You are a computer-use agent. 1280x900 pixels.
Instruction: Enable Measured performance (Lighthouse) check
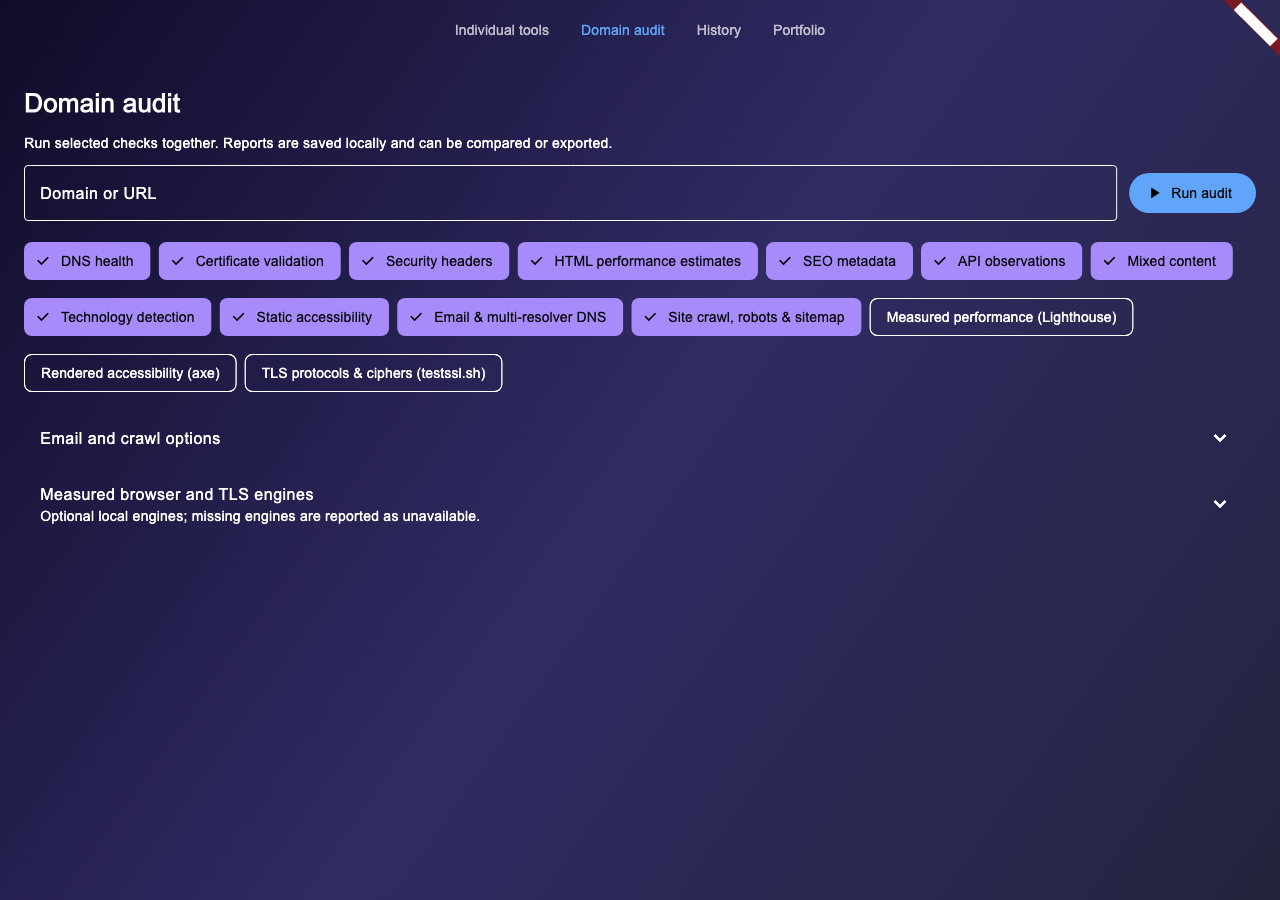[x=1001, y=317]
